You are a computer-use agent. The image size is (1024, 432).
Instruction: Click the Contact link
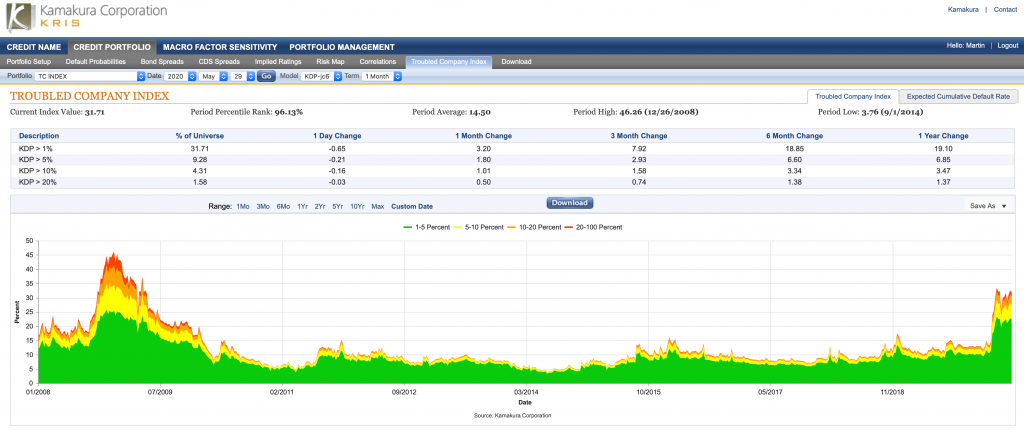pos(1005,10)
